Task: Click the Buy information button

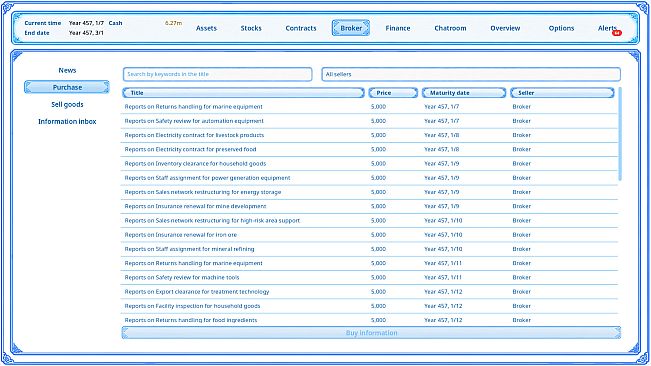Action: coord(371,333)
